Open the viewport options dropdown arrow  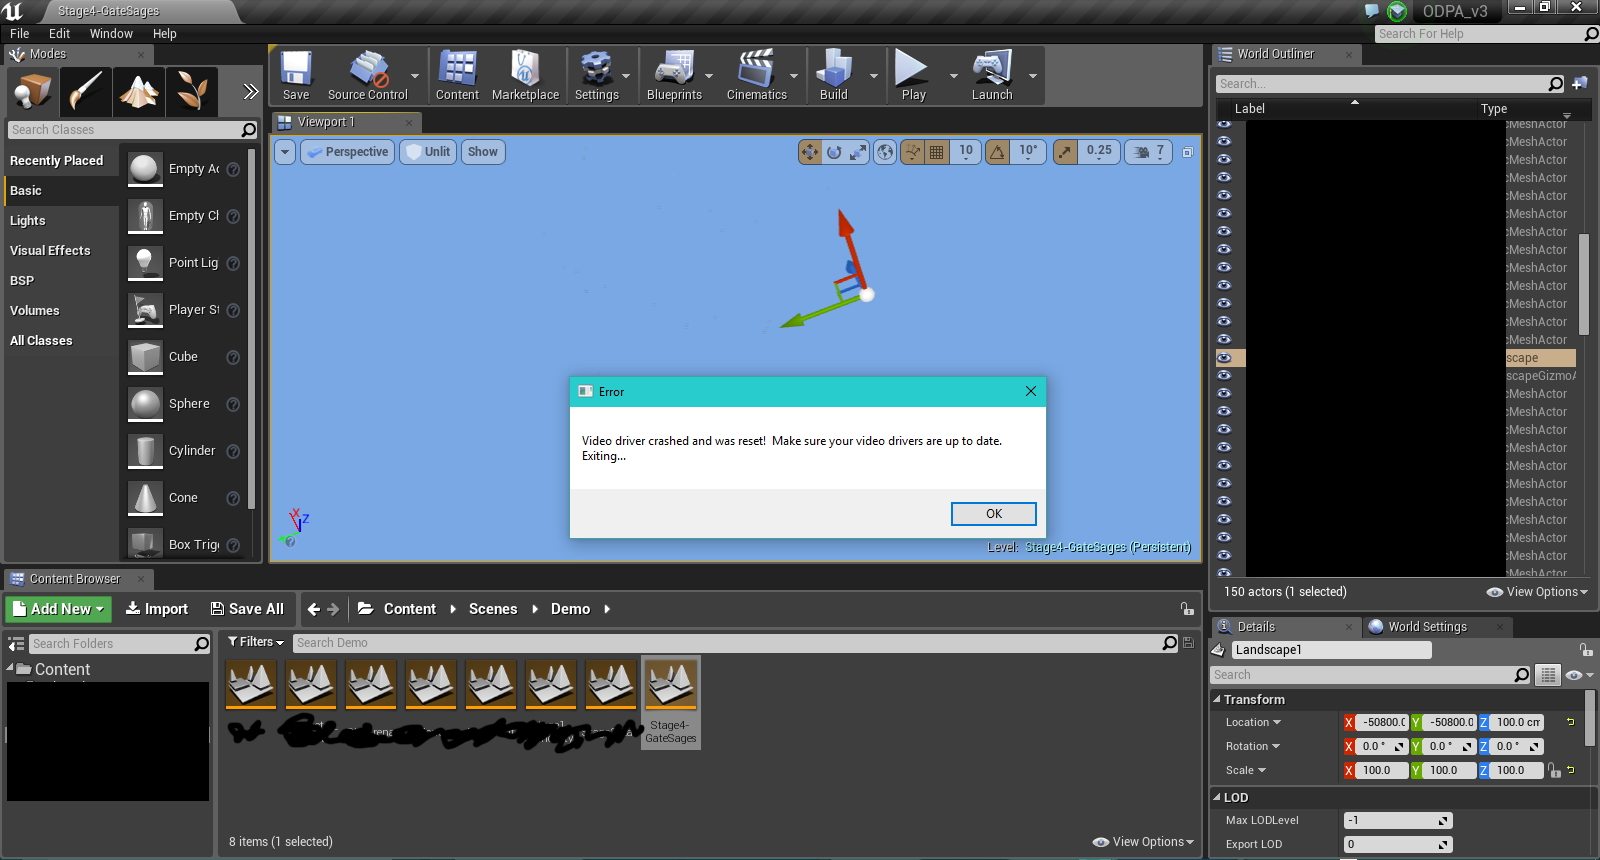285,152
